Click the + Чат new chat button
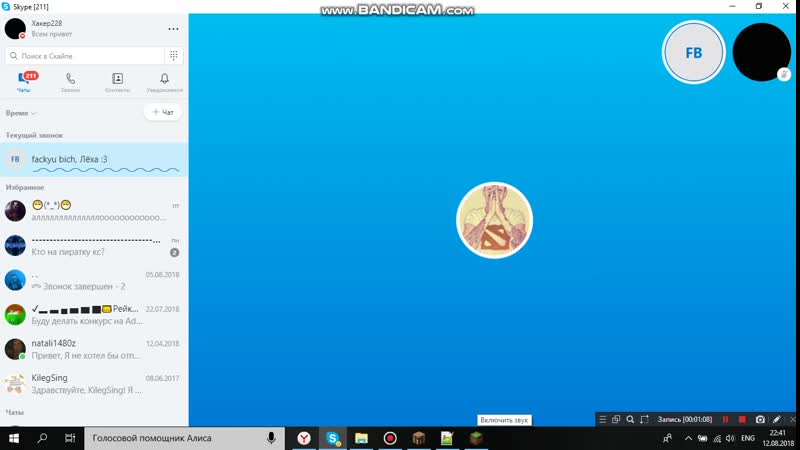The height and width of the screenshot is (450, 800). pyautogui.click(x=163, y=112)
